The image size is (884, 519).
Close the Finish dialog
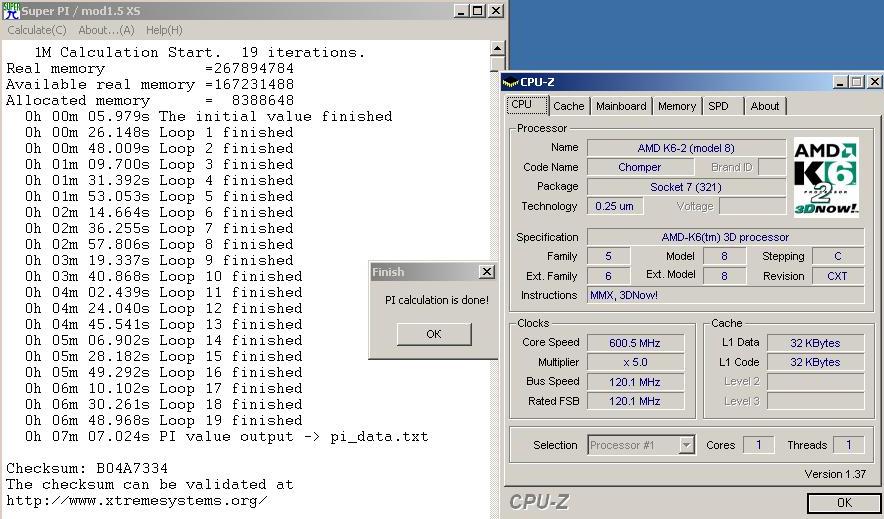pyautogui.click(x=487, y=272)
